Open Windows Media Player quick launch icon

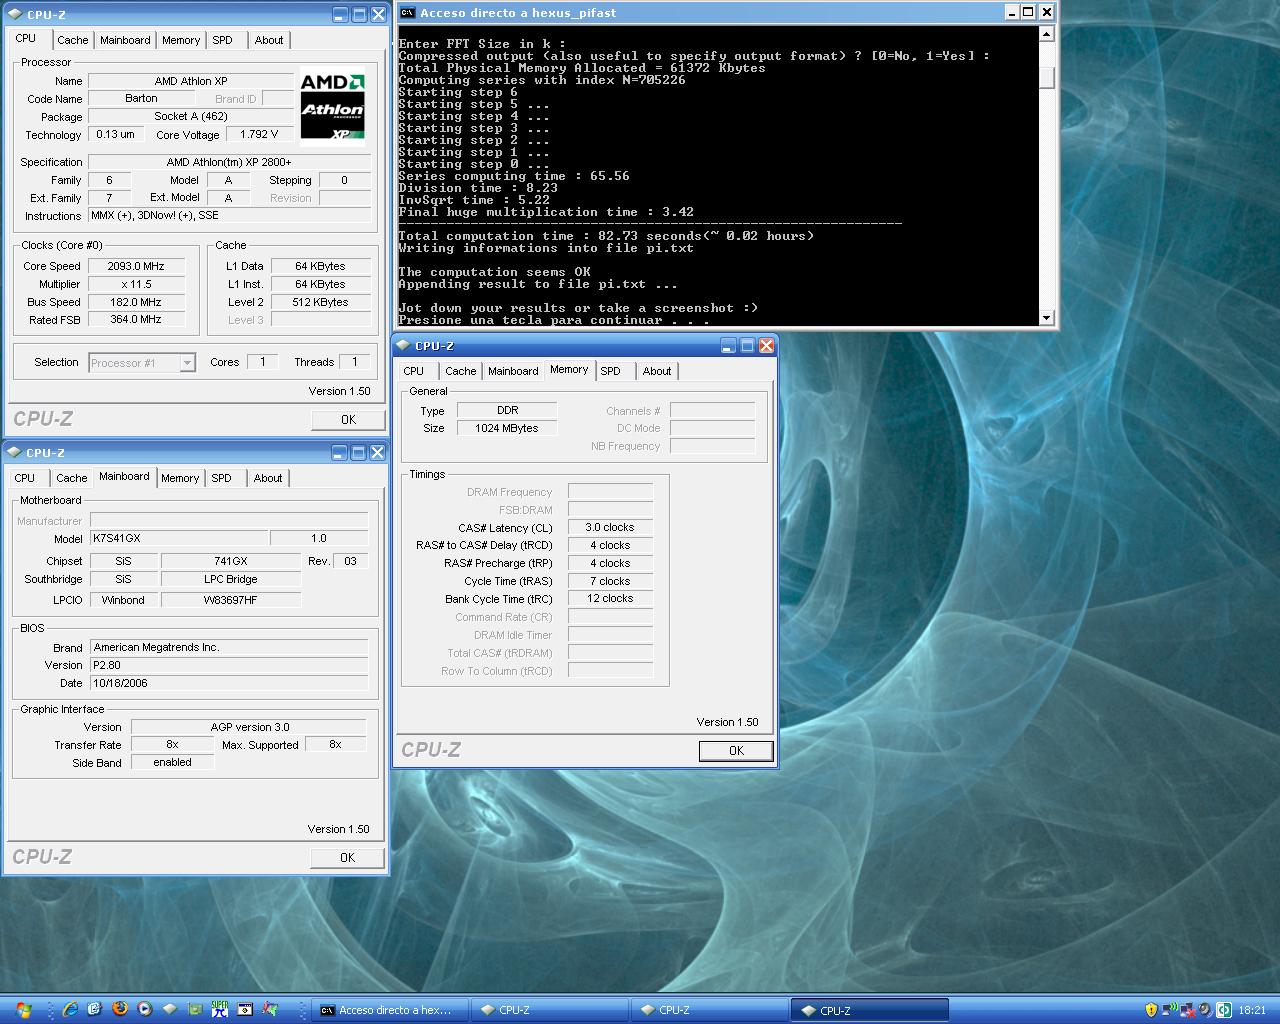(145, 1009)
